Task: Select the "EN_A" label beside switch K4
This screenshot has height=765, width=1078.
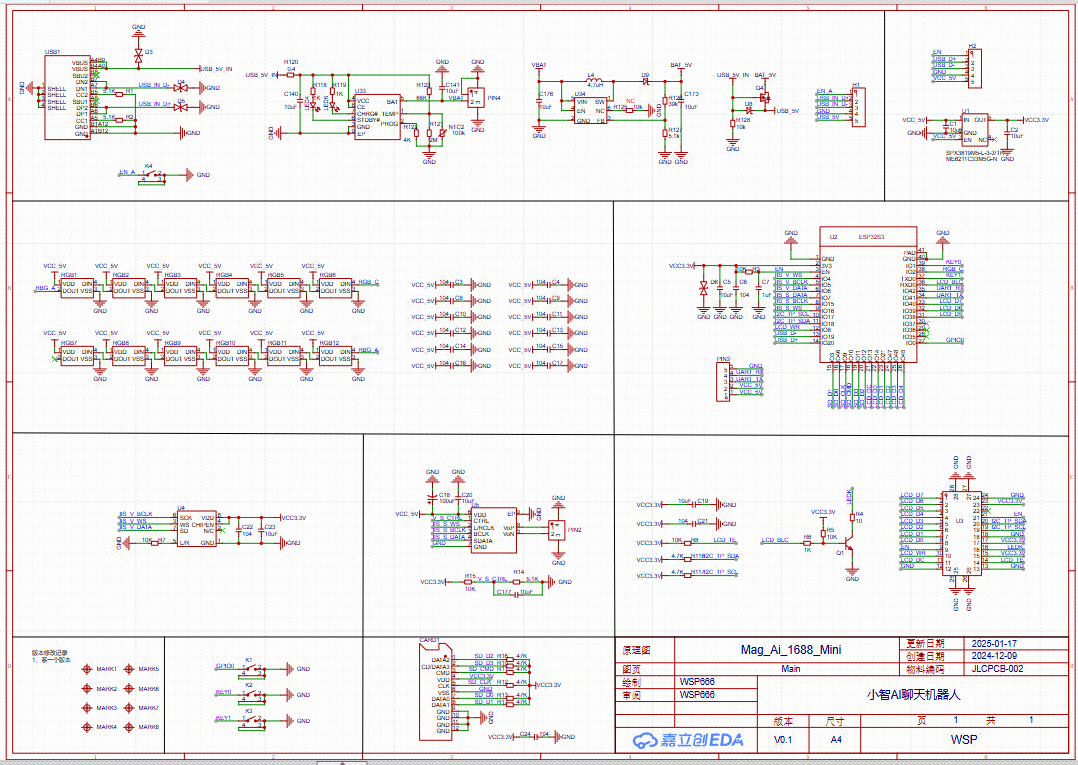Action: 126,172
